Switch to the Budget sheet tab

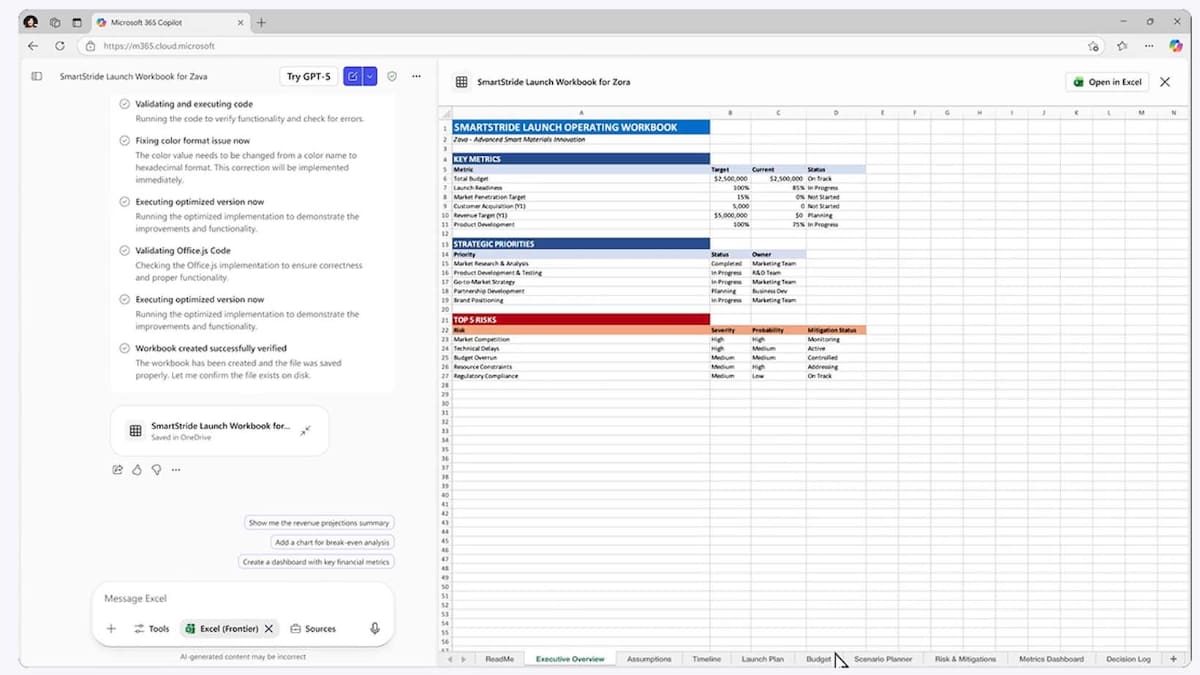click(818, 659)
